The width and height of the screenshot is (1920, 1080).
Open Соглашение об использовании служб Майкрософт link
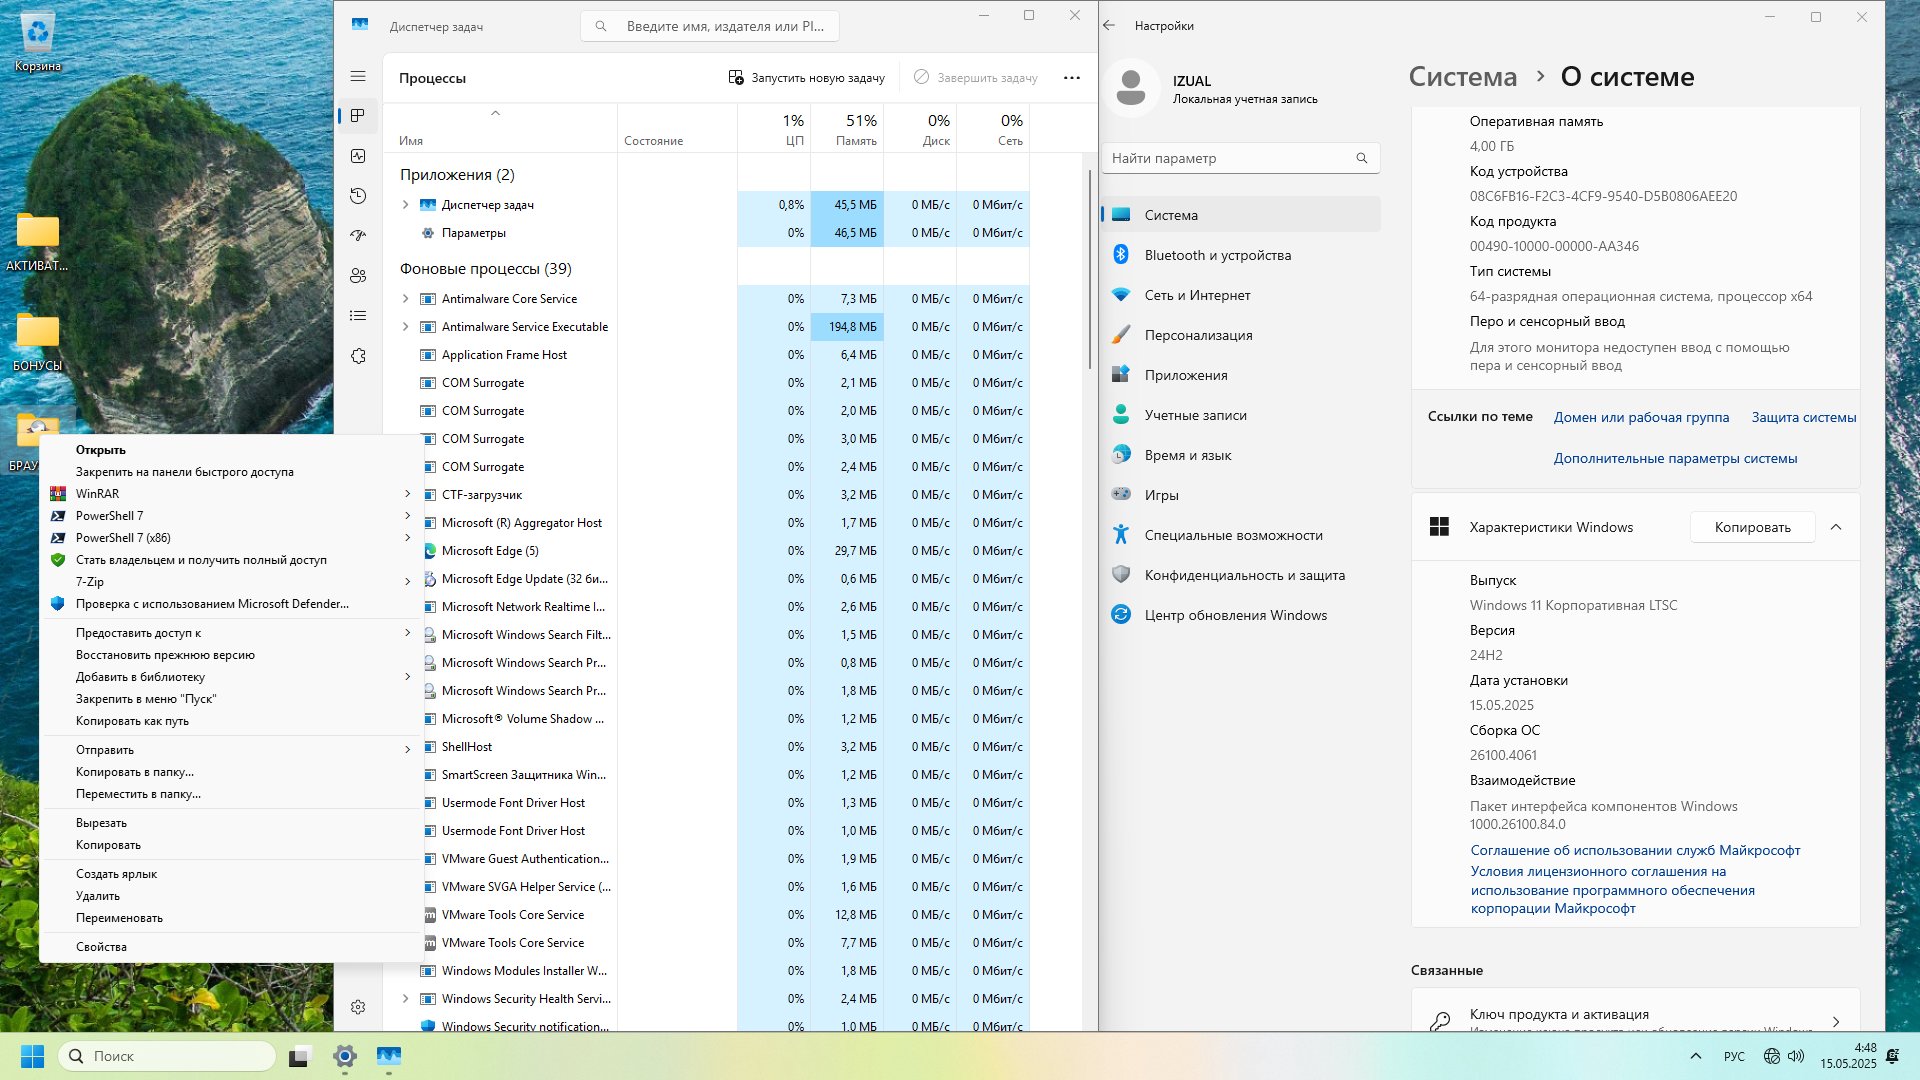click(x=1635, y=850)
